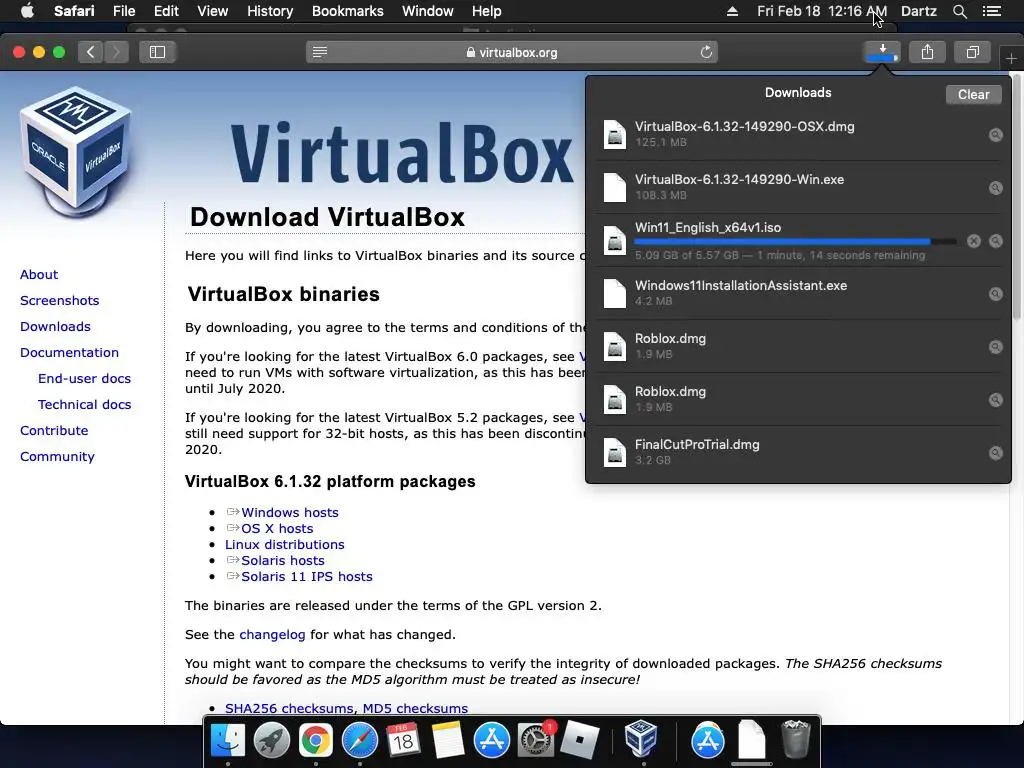This screenshot has width=1024, height=768.
Task: Reveal Windows11InstallationAssistant.exe in Finder
Action: tap(995, 294)
